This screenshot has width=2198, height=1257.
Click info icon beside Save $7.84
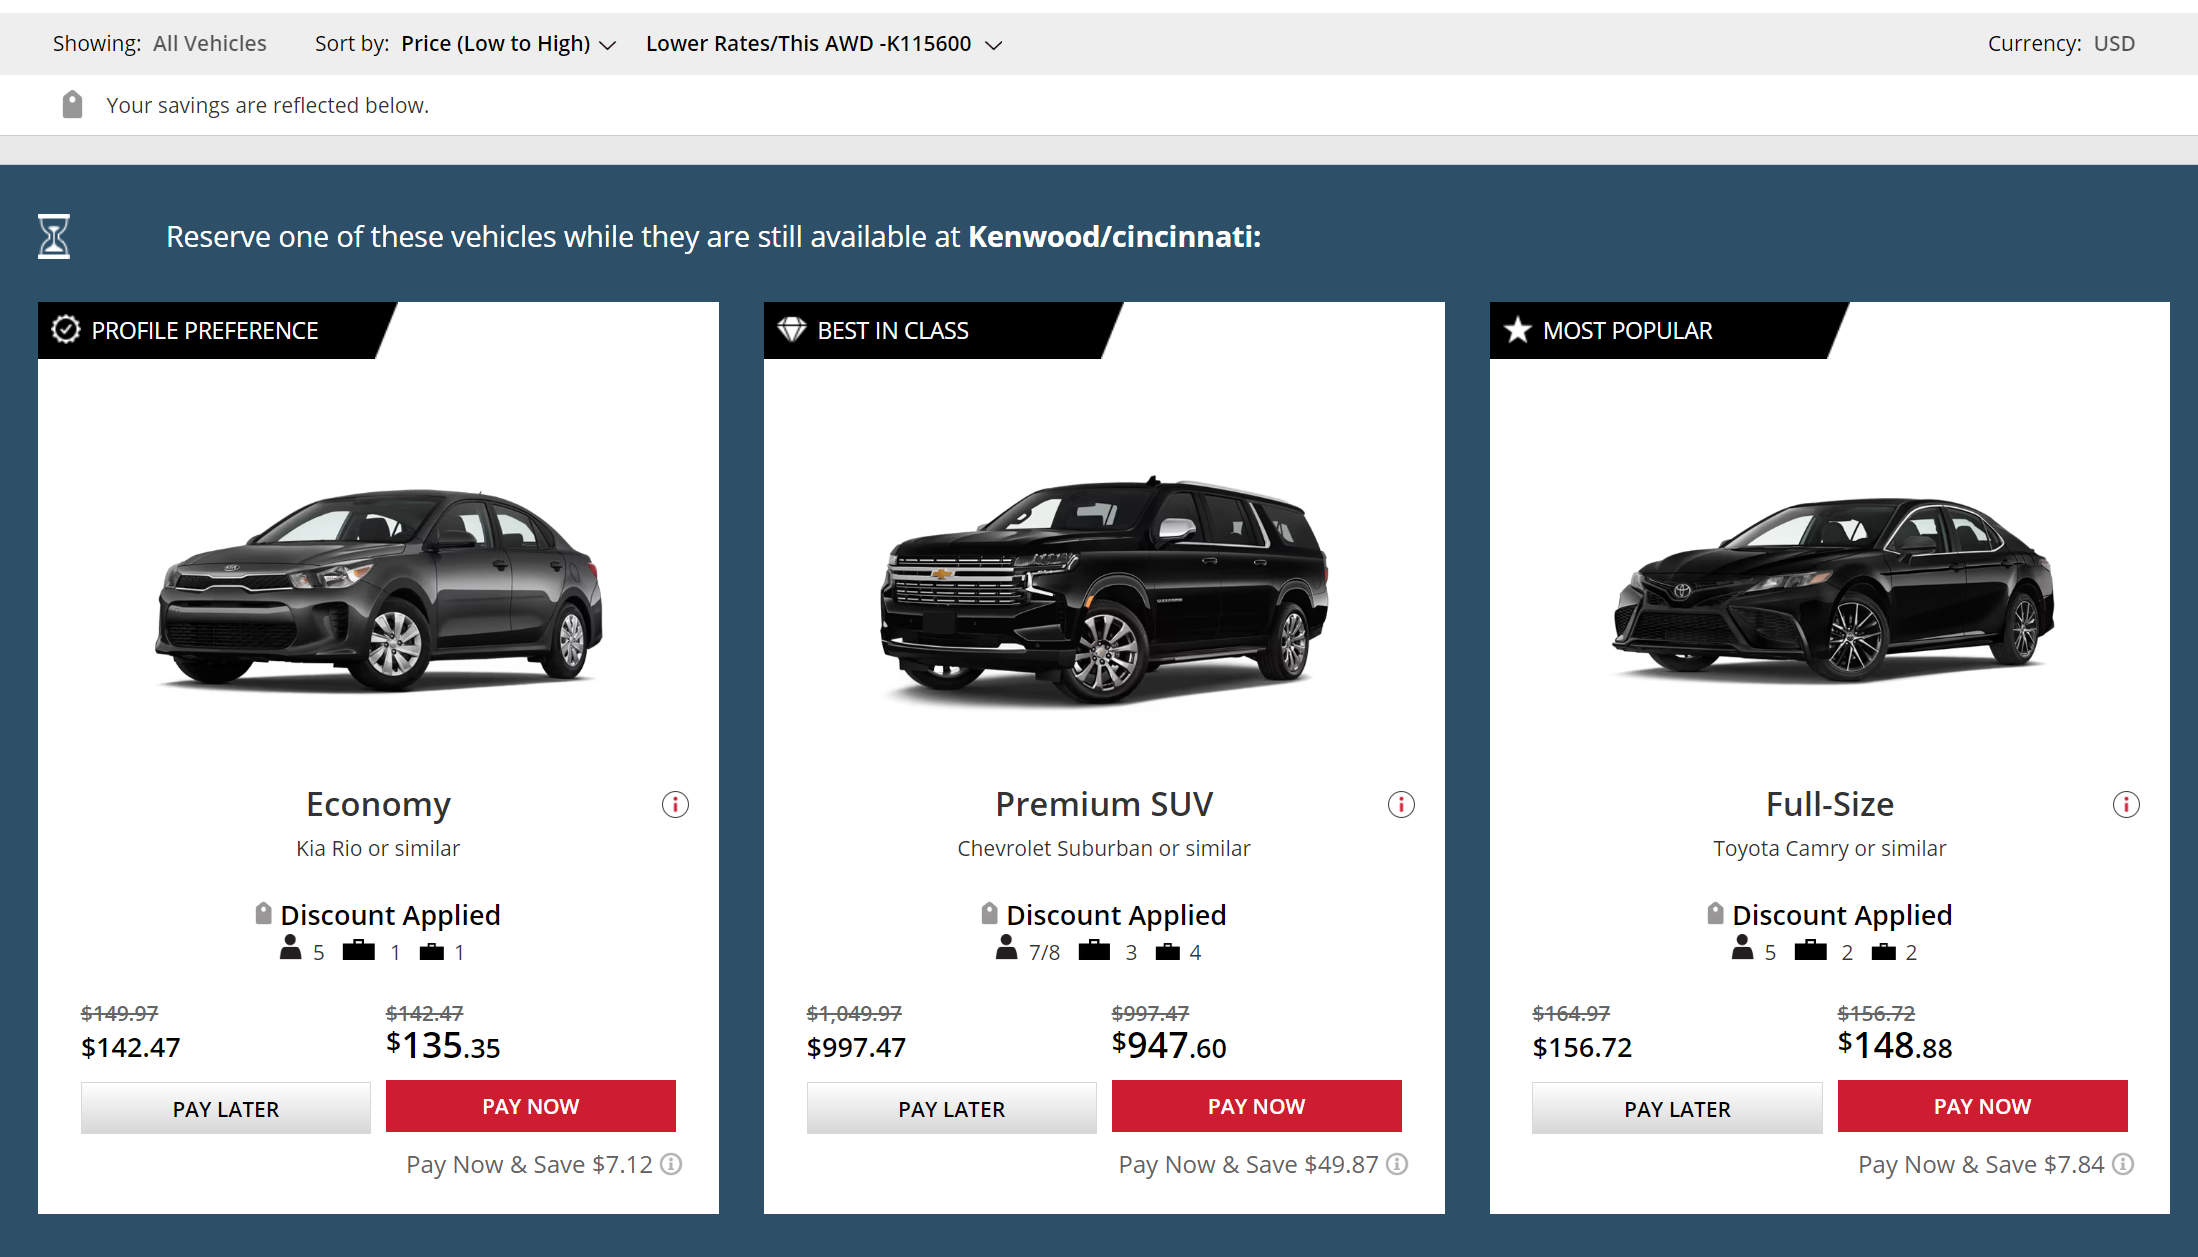pyautogui.click(x=2124, y=1164)
